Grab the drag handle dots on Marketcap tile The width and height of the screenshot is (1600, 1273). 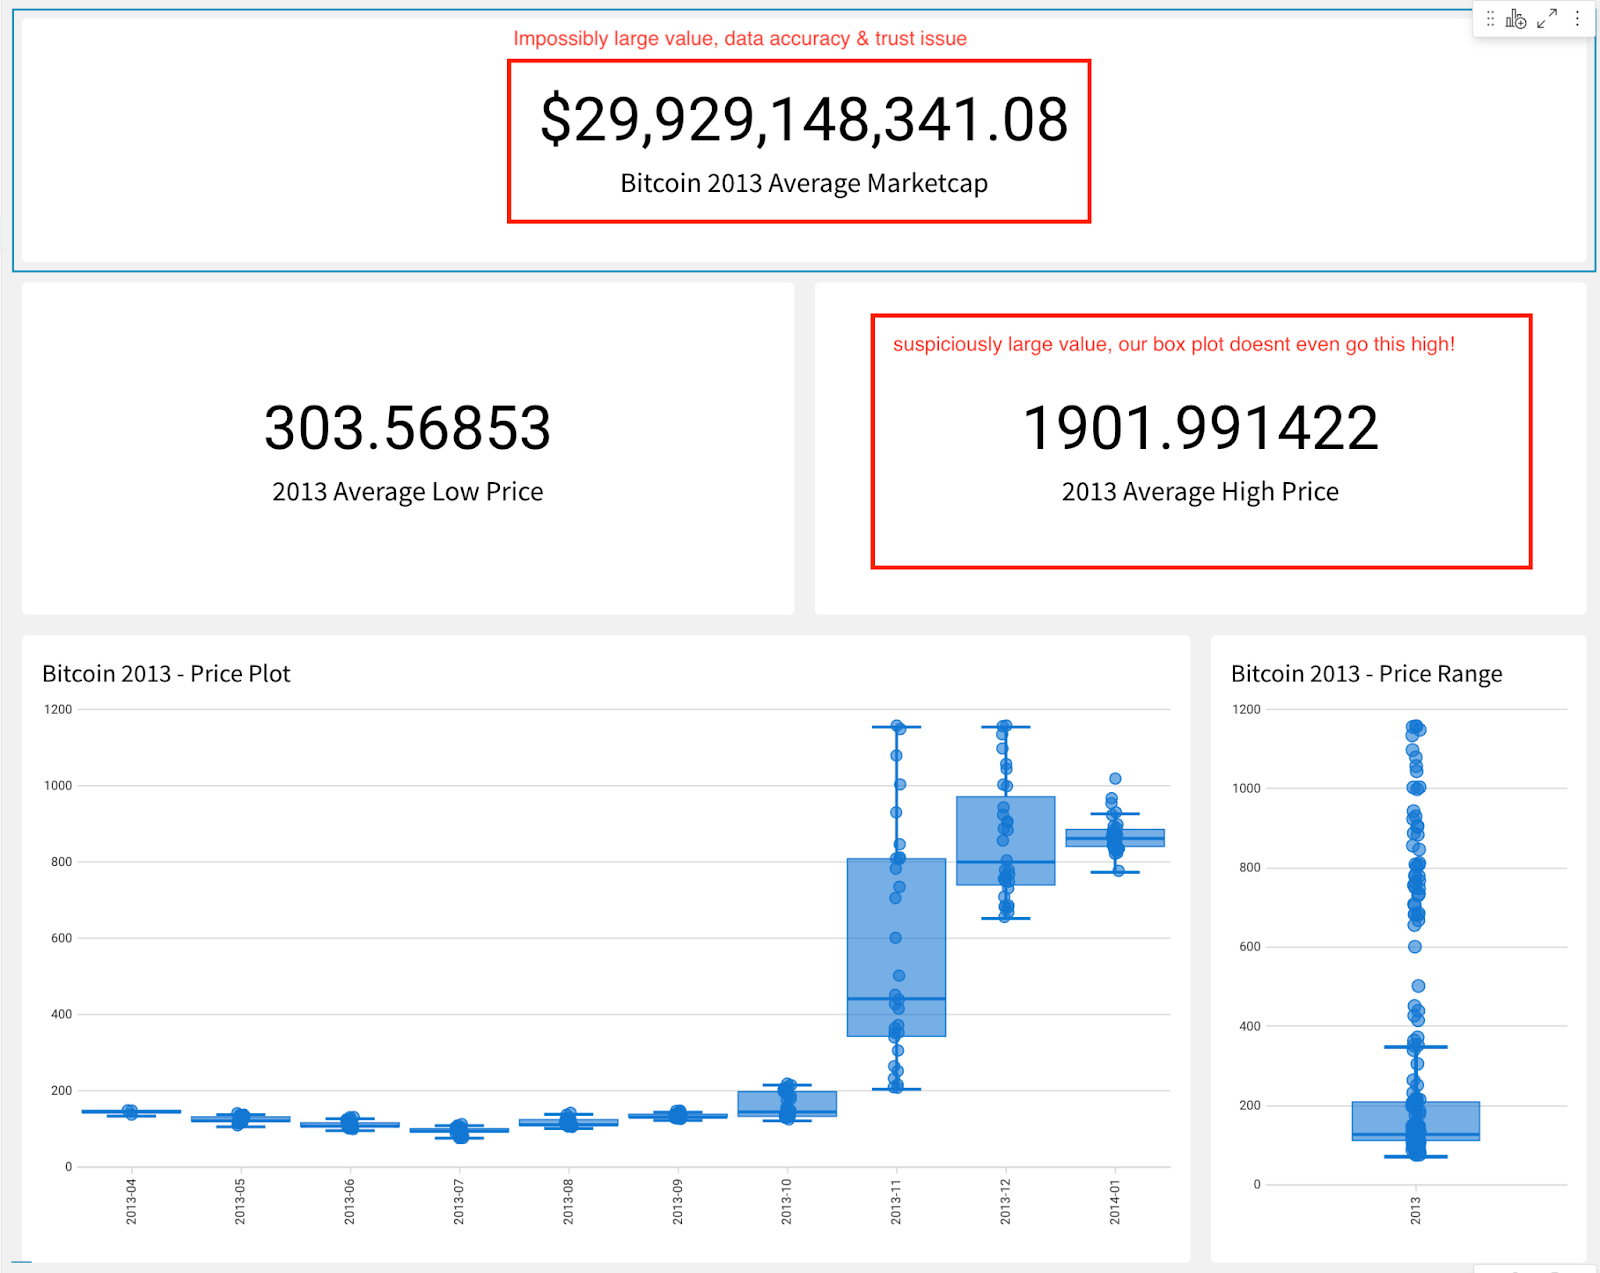pyautogui.click(x=1490, y=19)
